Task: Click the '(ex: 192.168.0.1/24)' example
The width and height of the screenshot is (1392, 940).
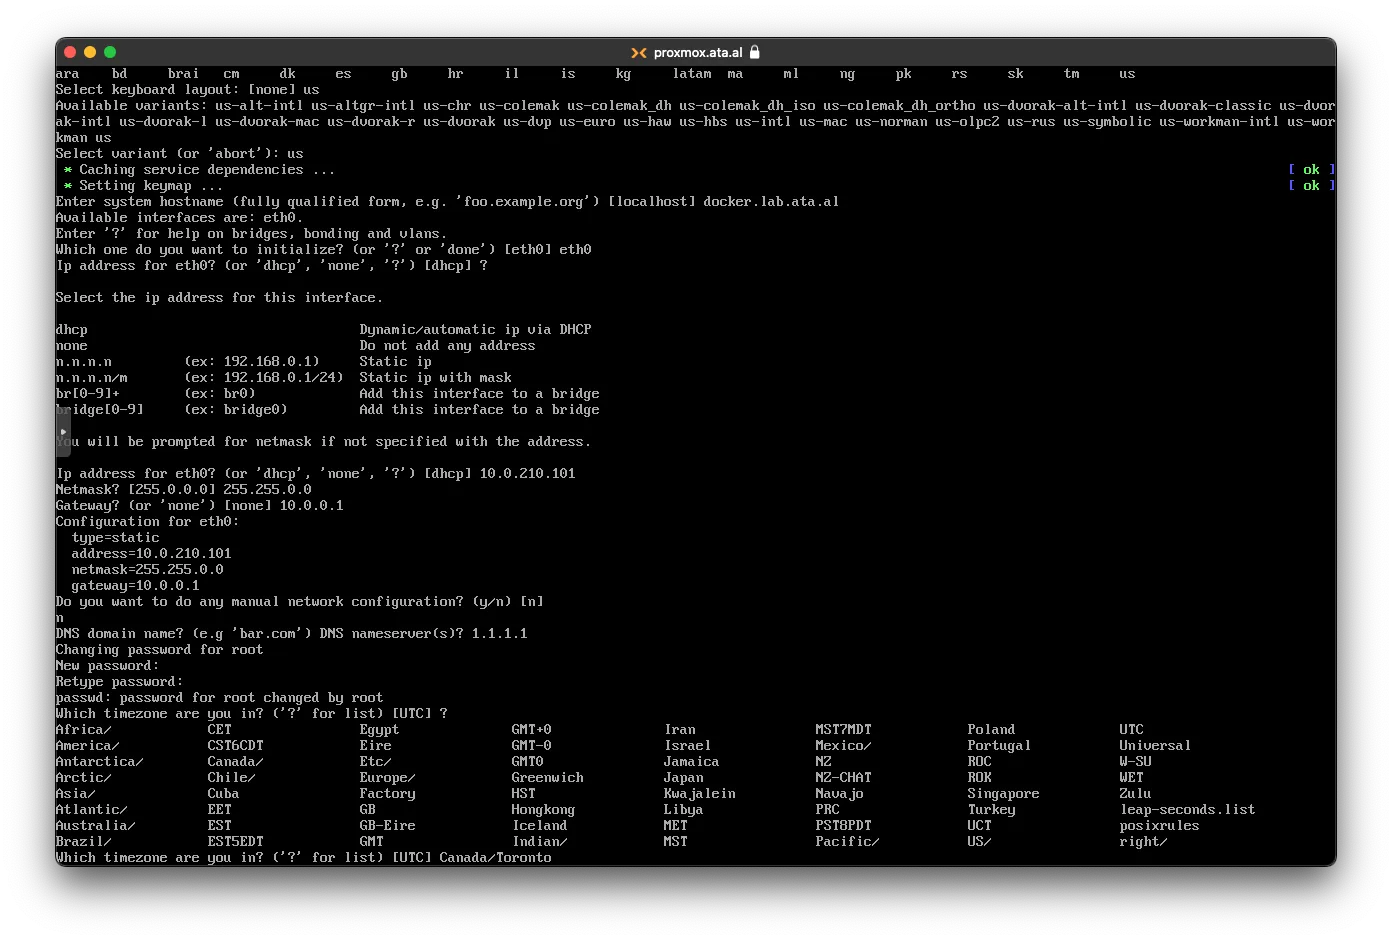Action: (x=264, y=378)
